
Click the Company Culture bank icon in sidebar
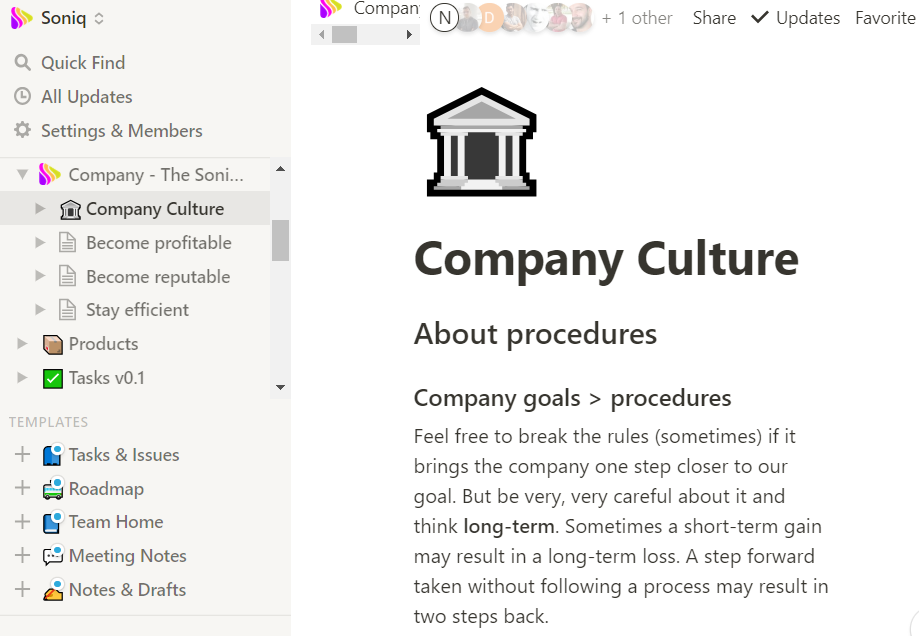click(70, 209)
